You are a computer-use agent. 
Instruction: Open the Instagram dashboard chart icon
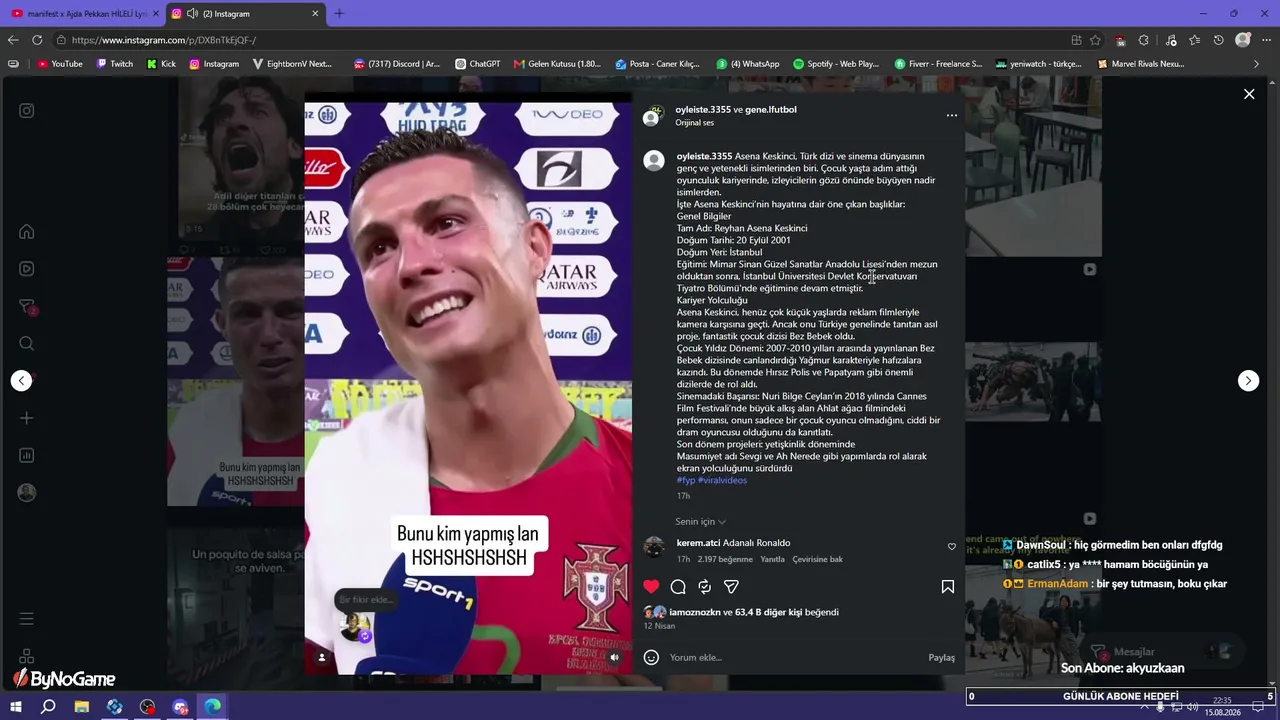click(27, 455)
